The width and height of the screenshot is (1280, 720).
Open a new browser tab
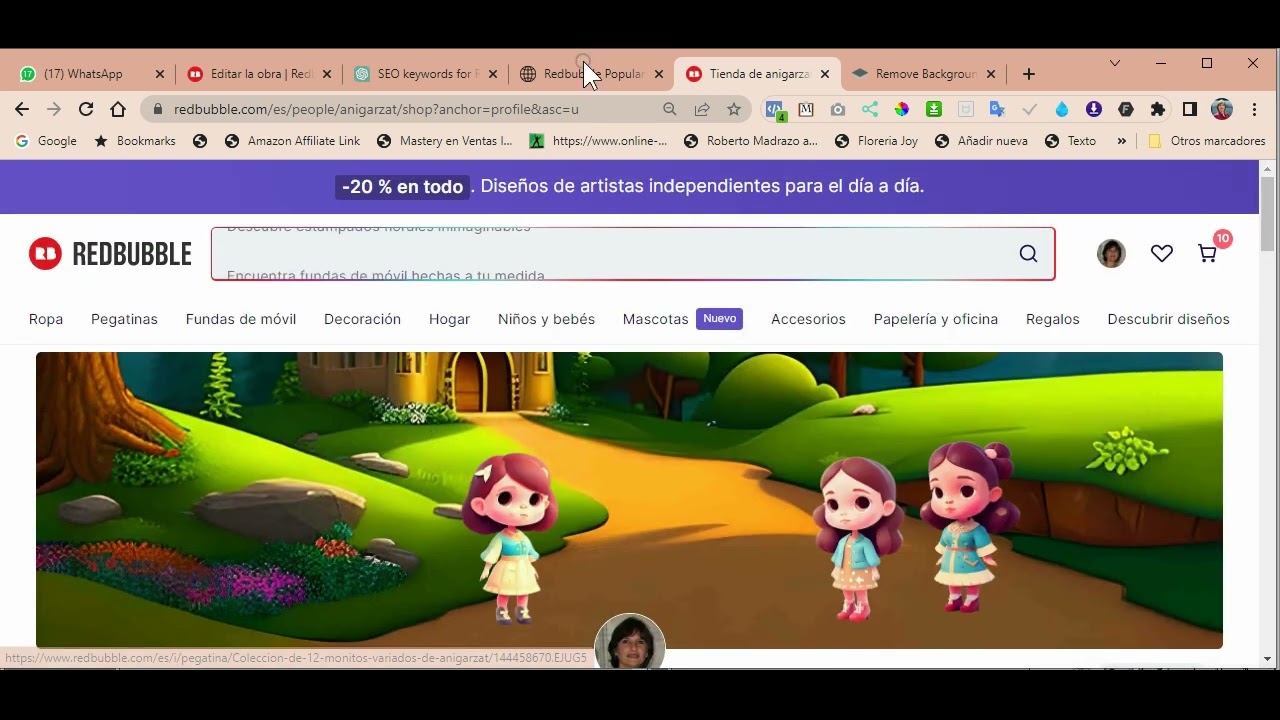click(1029, 74)
